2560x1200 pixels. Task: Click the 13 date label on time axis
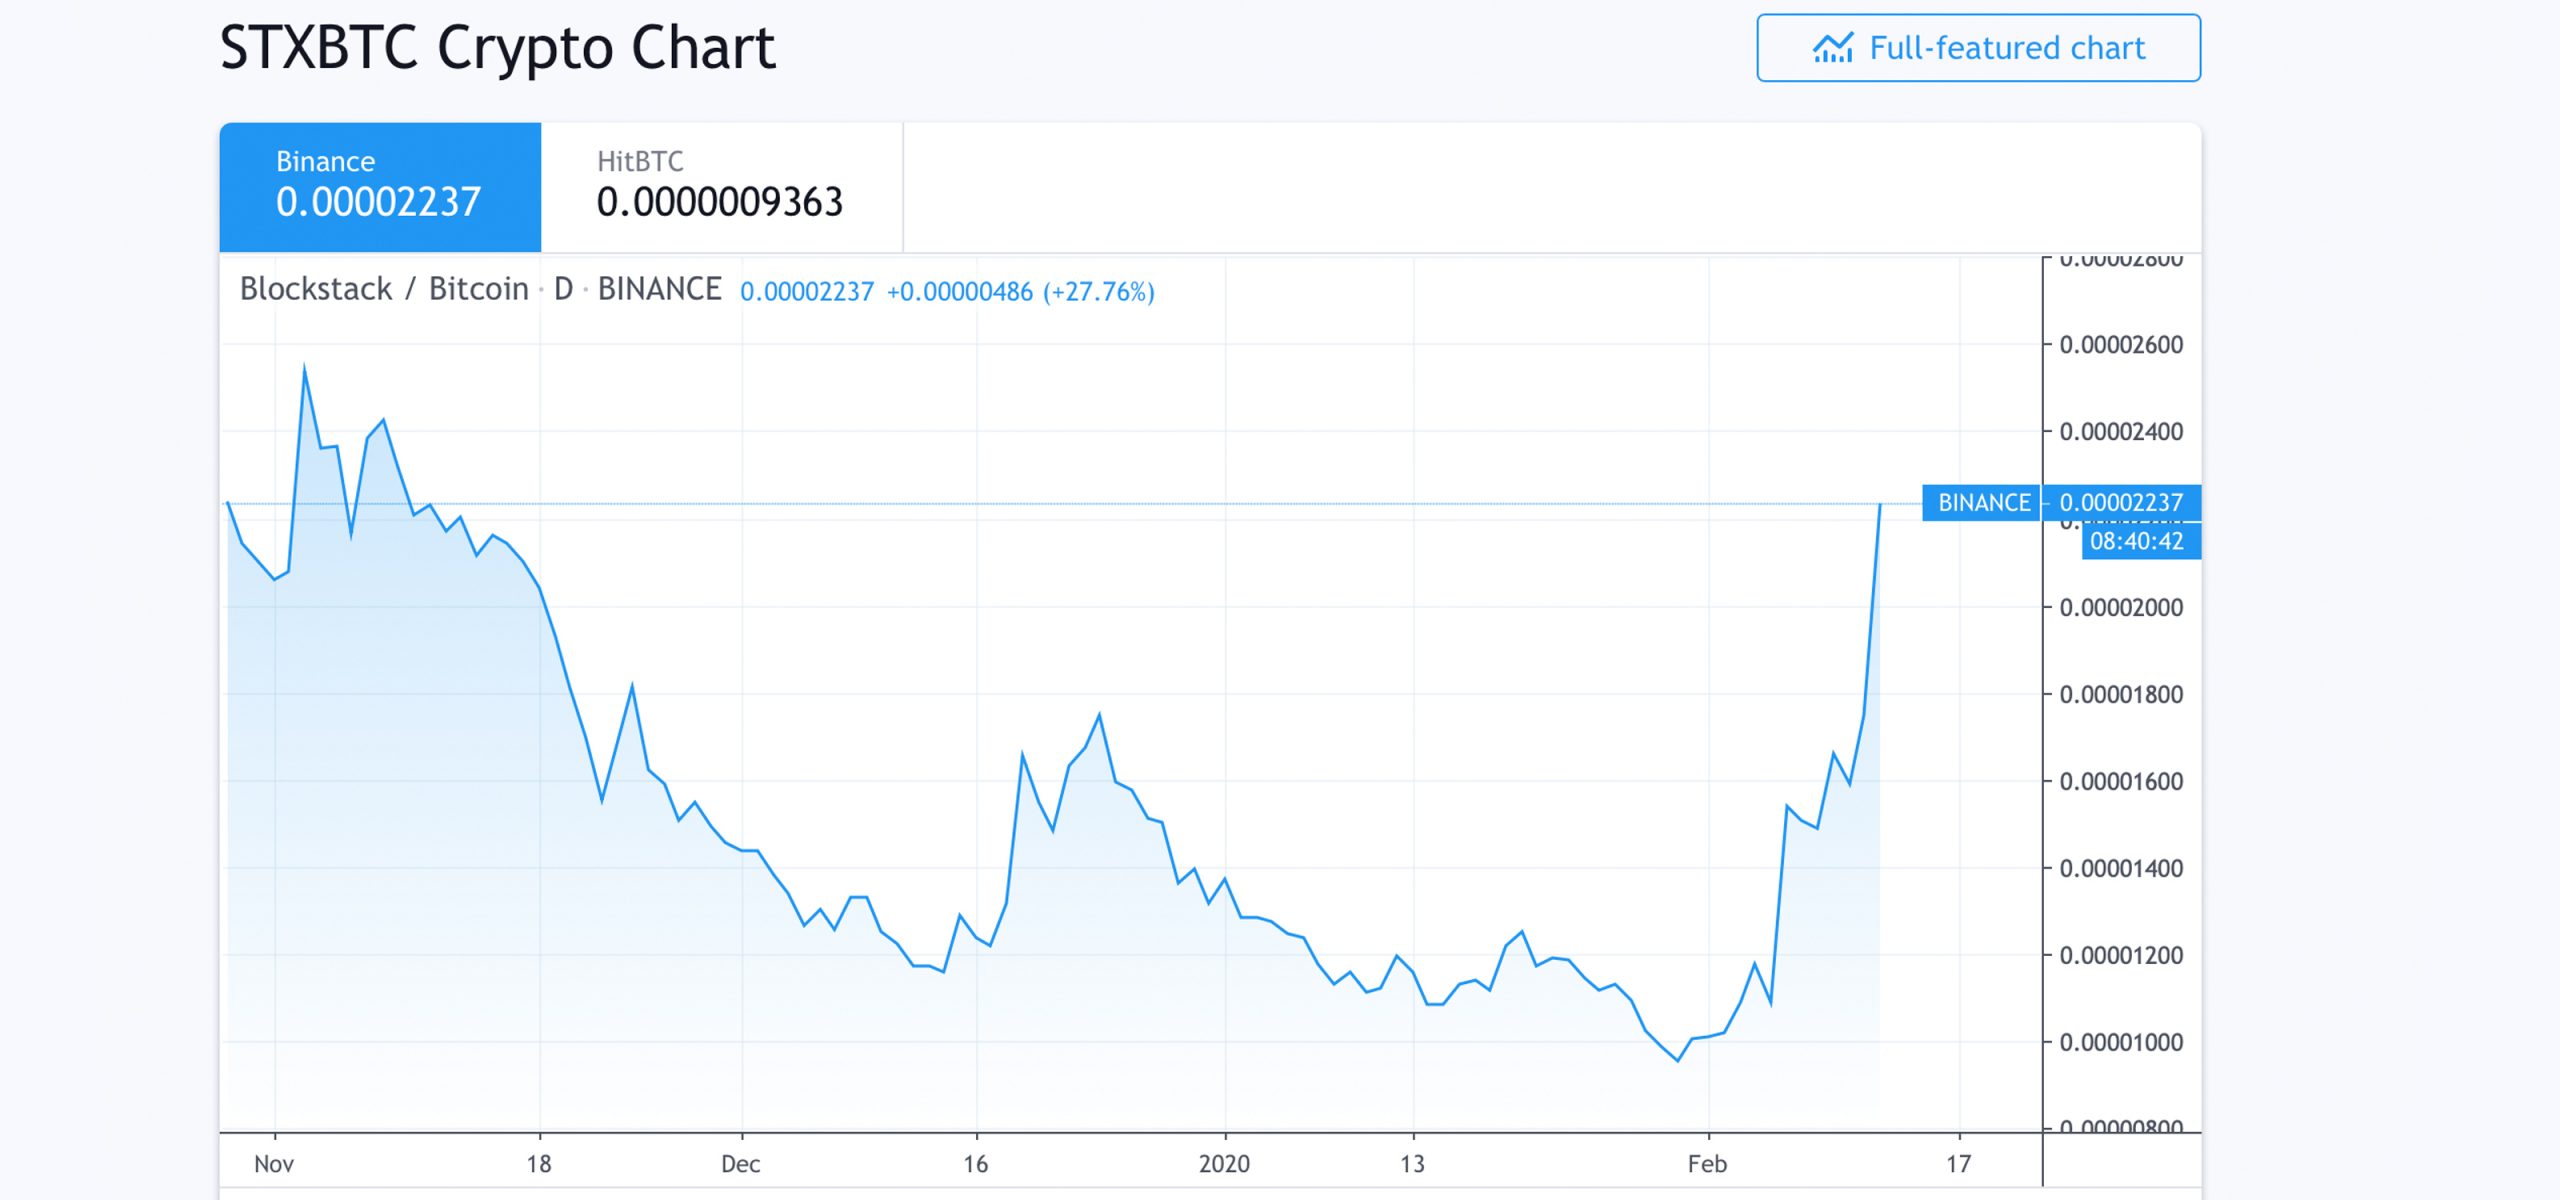1412,1164
